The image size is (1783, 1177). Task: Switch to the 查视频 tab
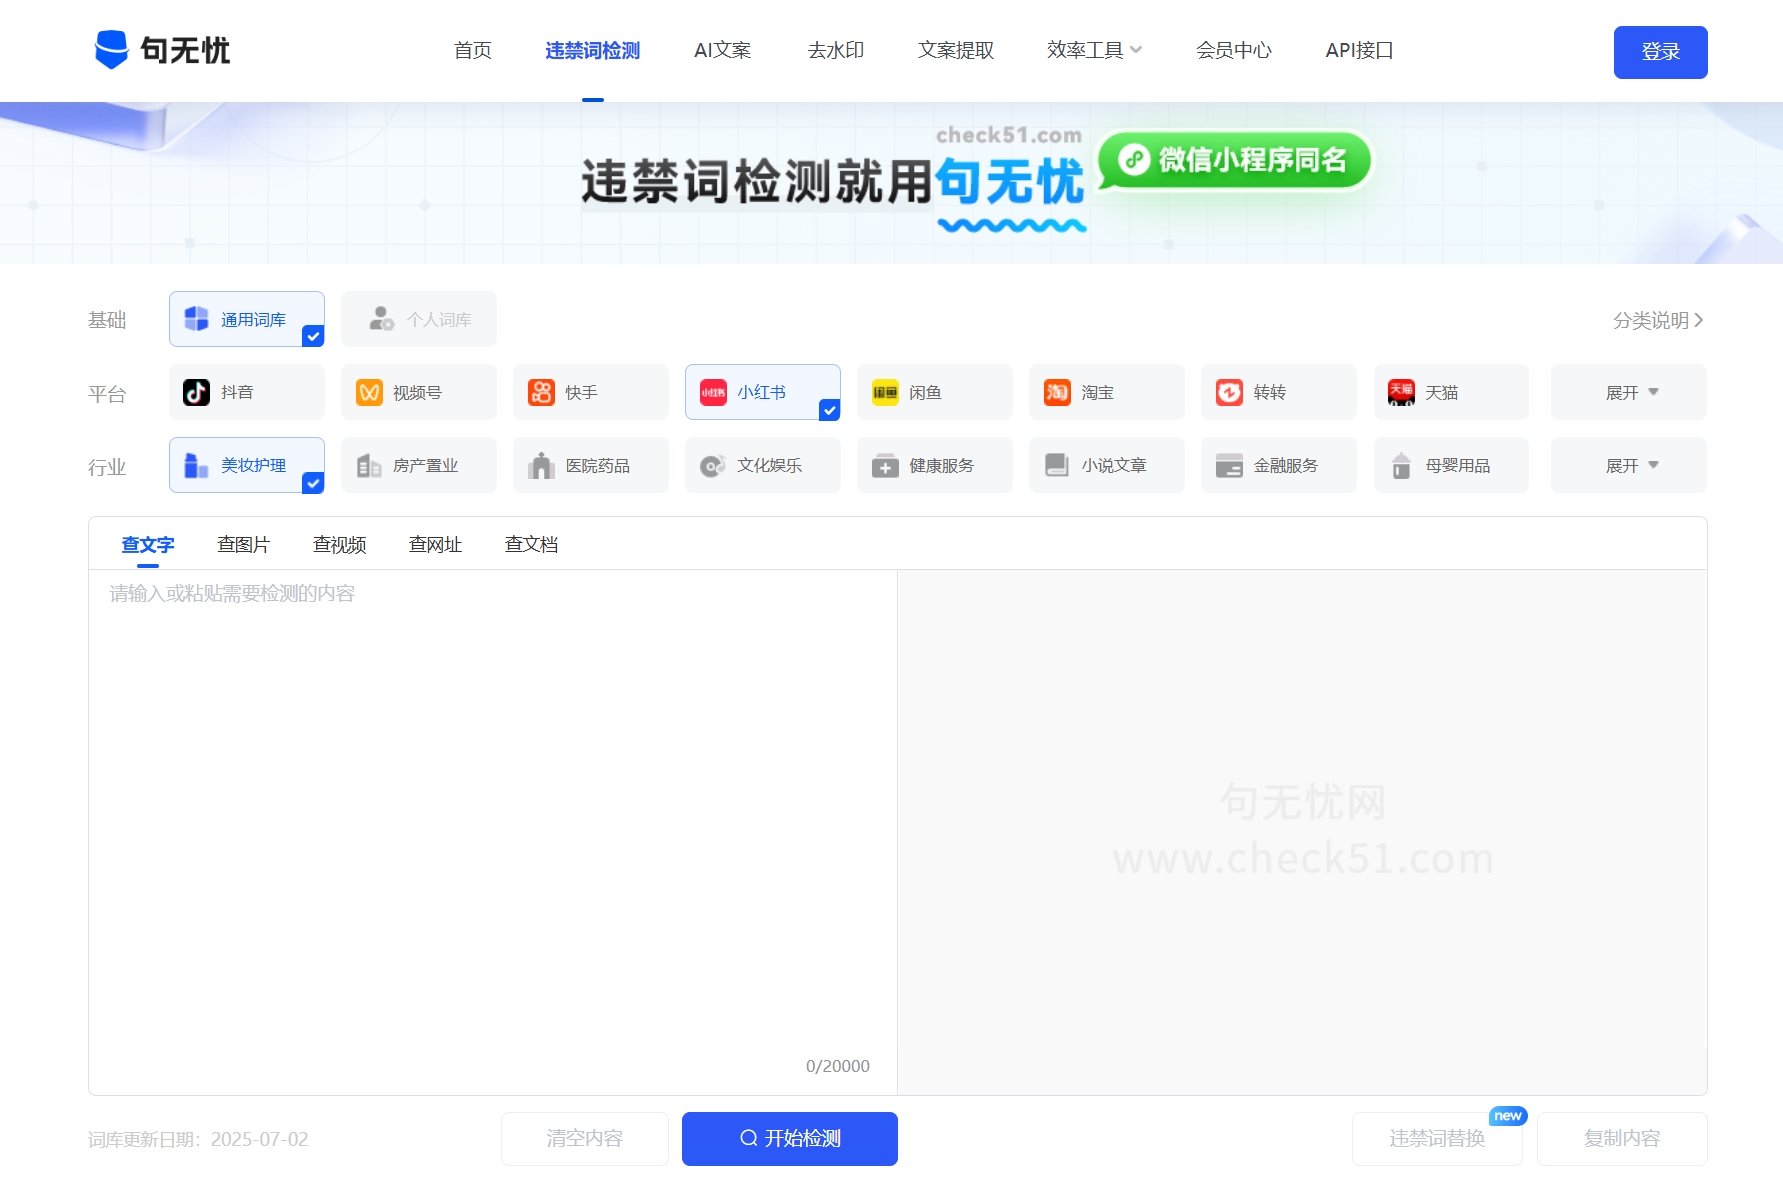(x=340, y=544)
